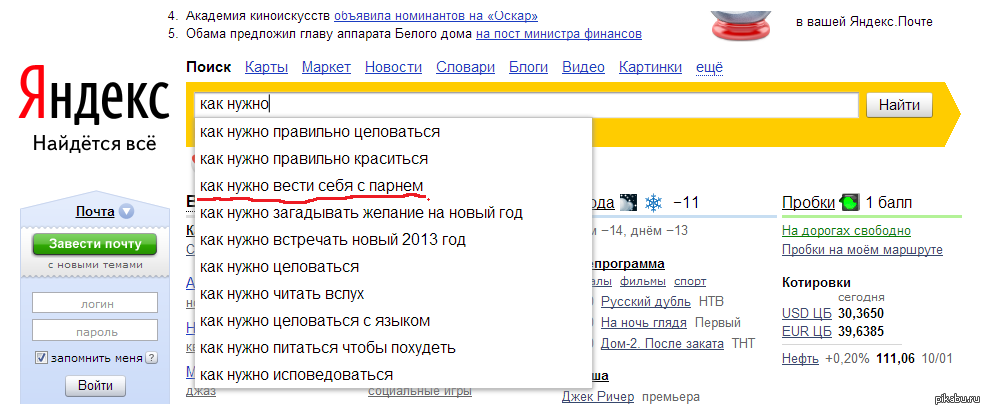Select suggestion как нужно вести себя с парнем
The image size is (985, 410).
[311, 186]
